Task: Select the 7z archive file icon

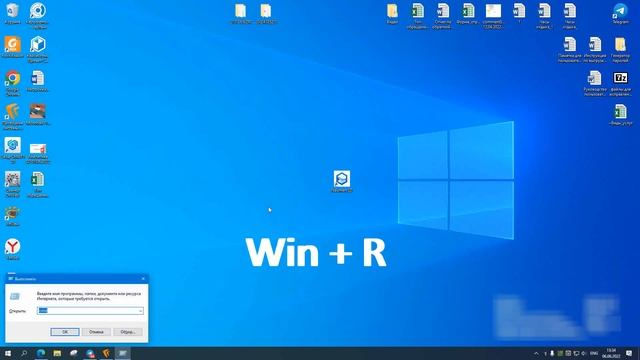Action: (x=620, y=84)
